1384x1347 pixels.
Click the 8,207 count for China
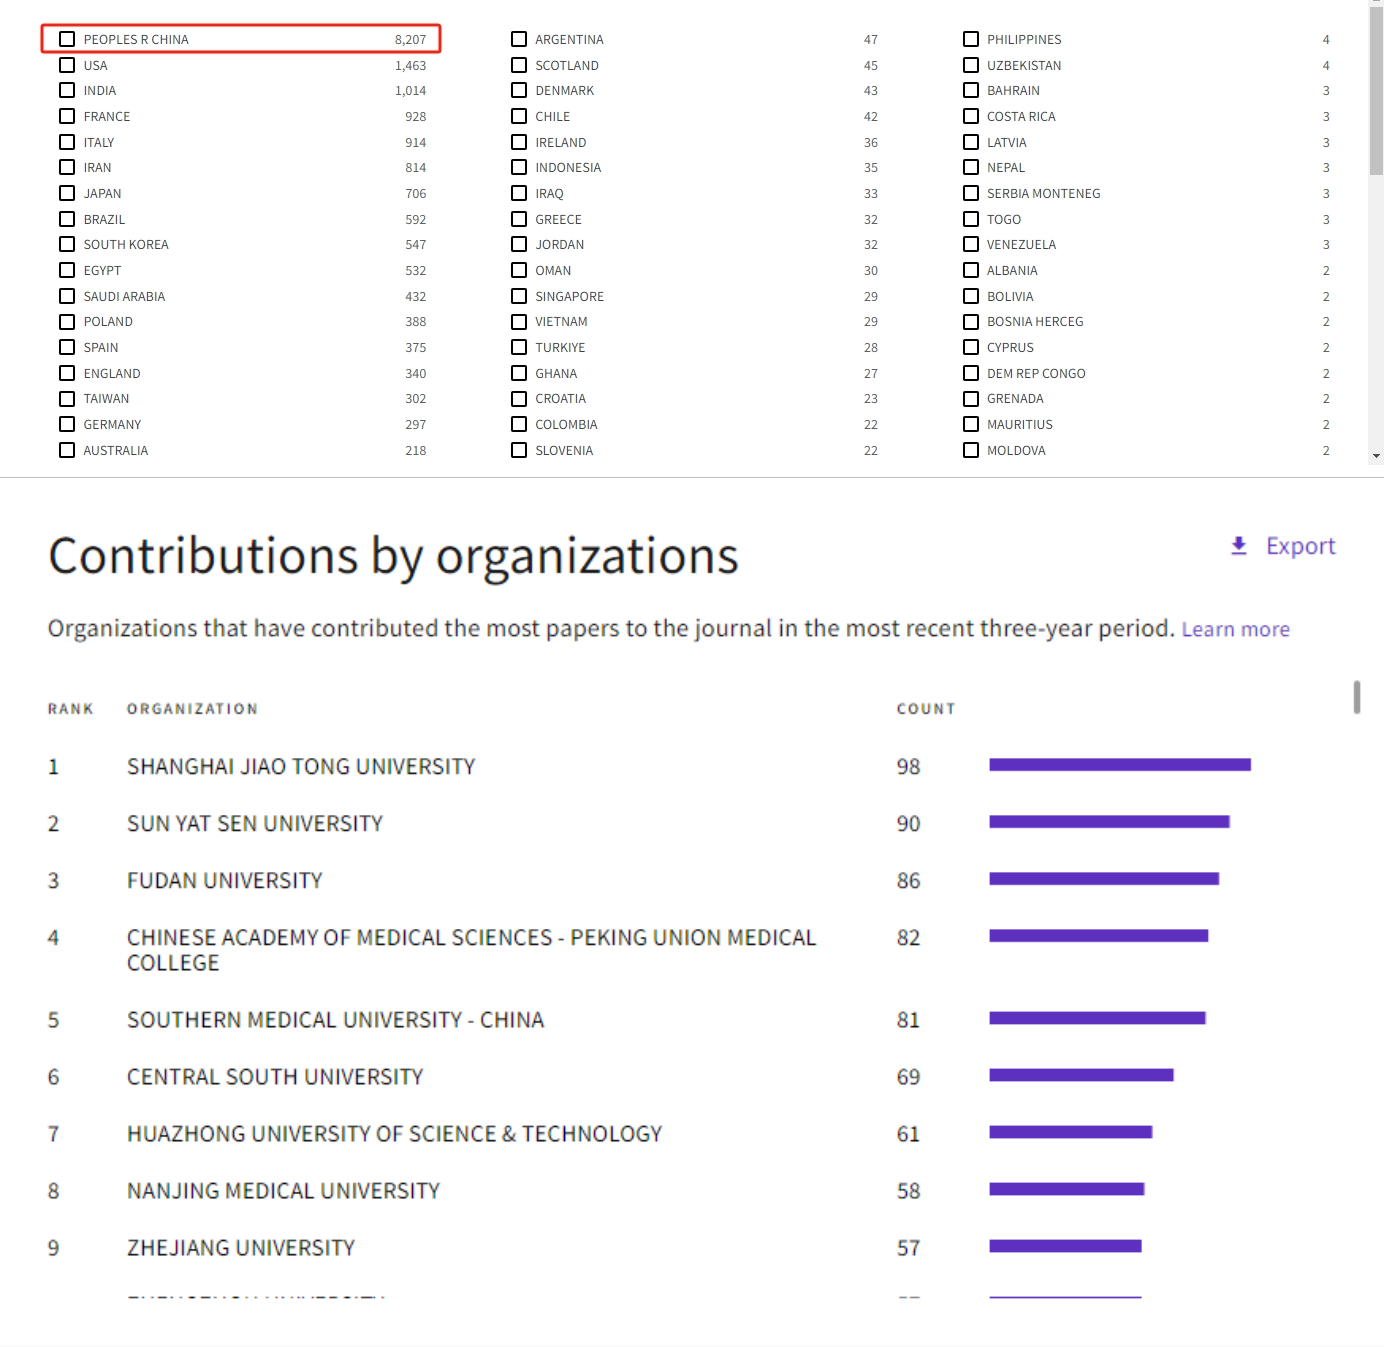410,39
